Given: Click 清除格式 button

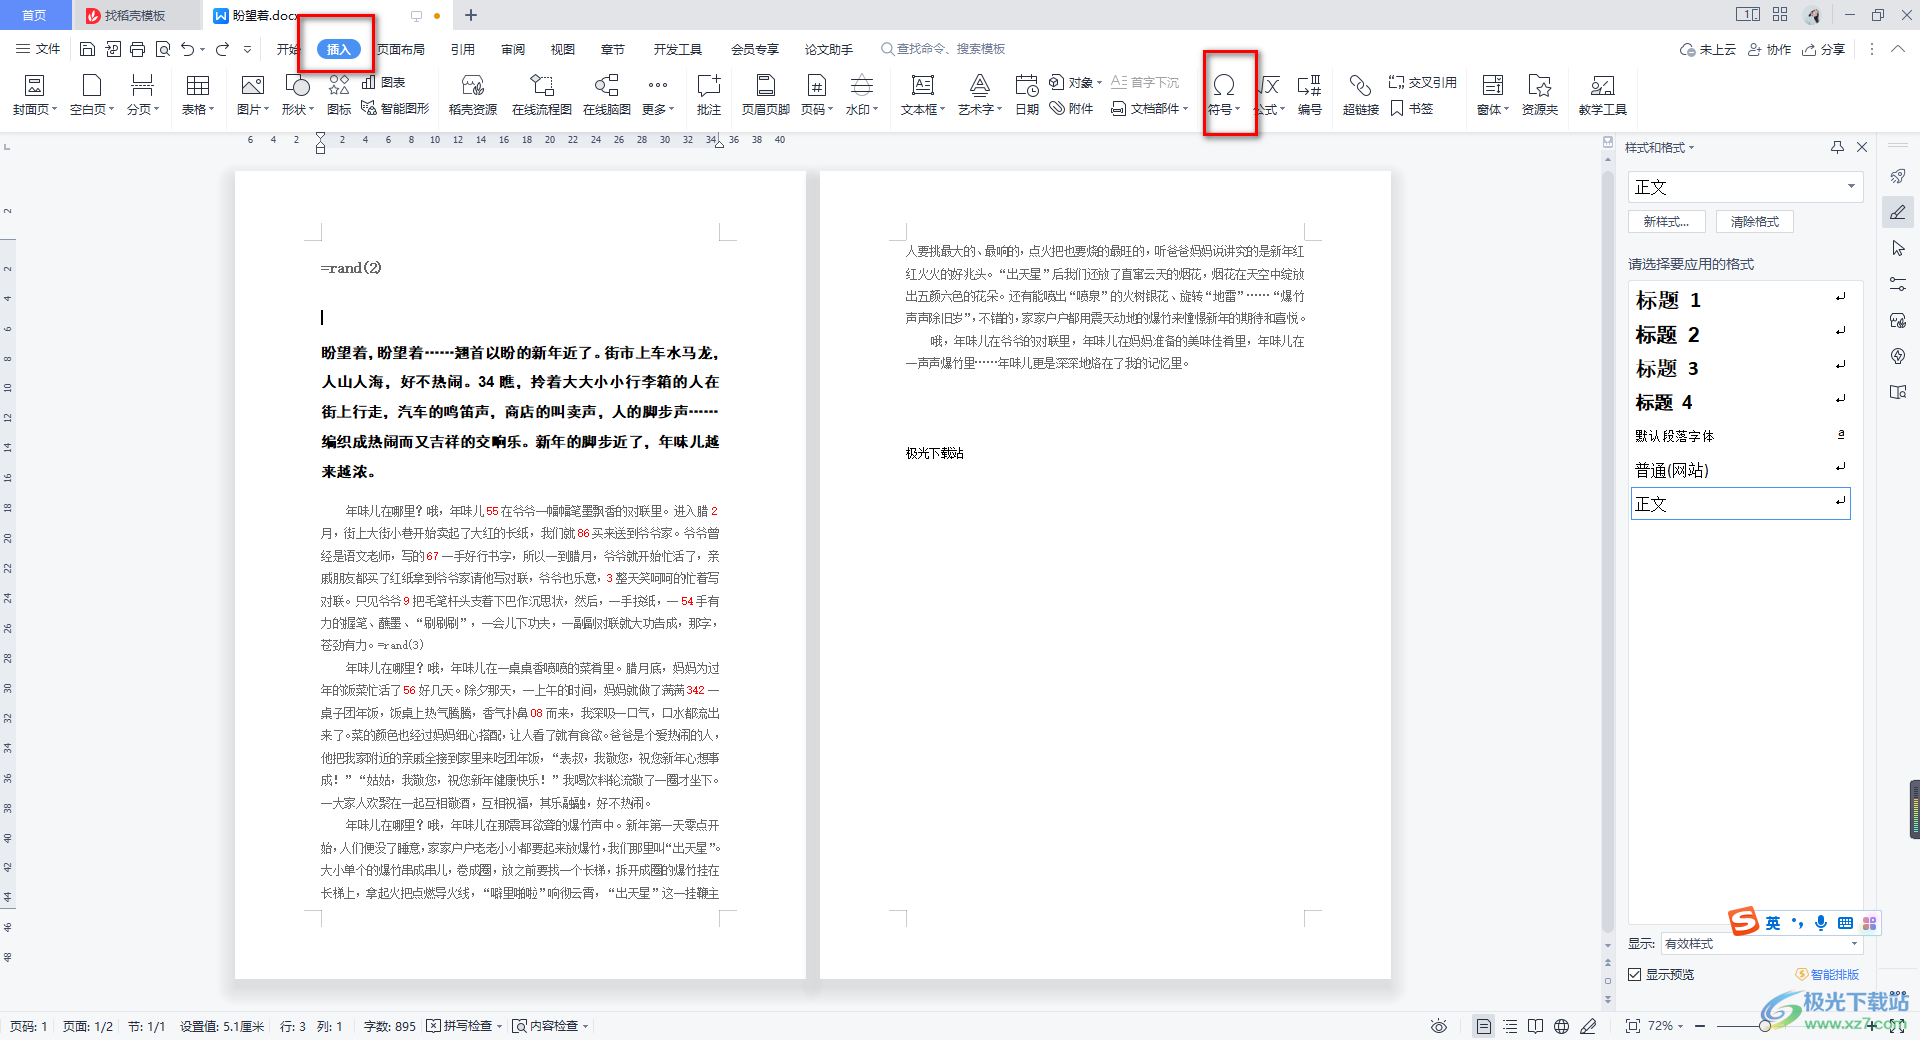Looking at the screenshot, I should click(1755, 222).
